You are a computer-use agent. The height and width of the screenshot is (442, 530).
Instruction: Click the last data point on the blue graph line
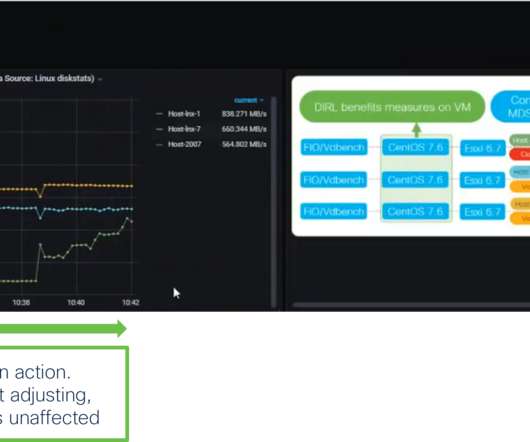coord(132,209)
